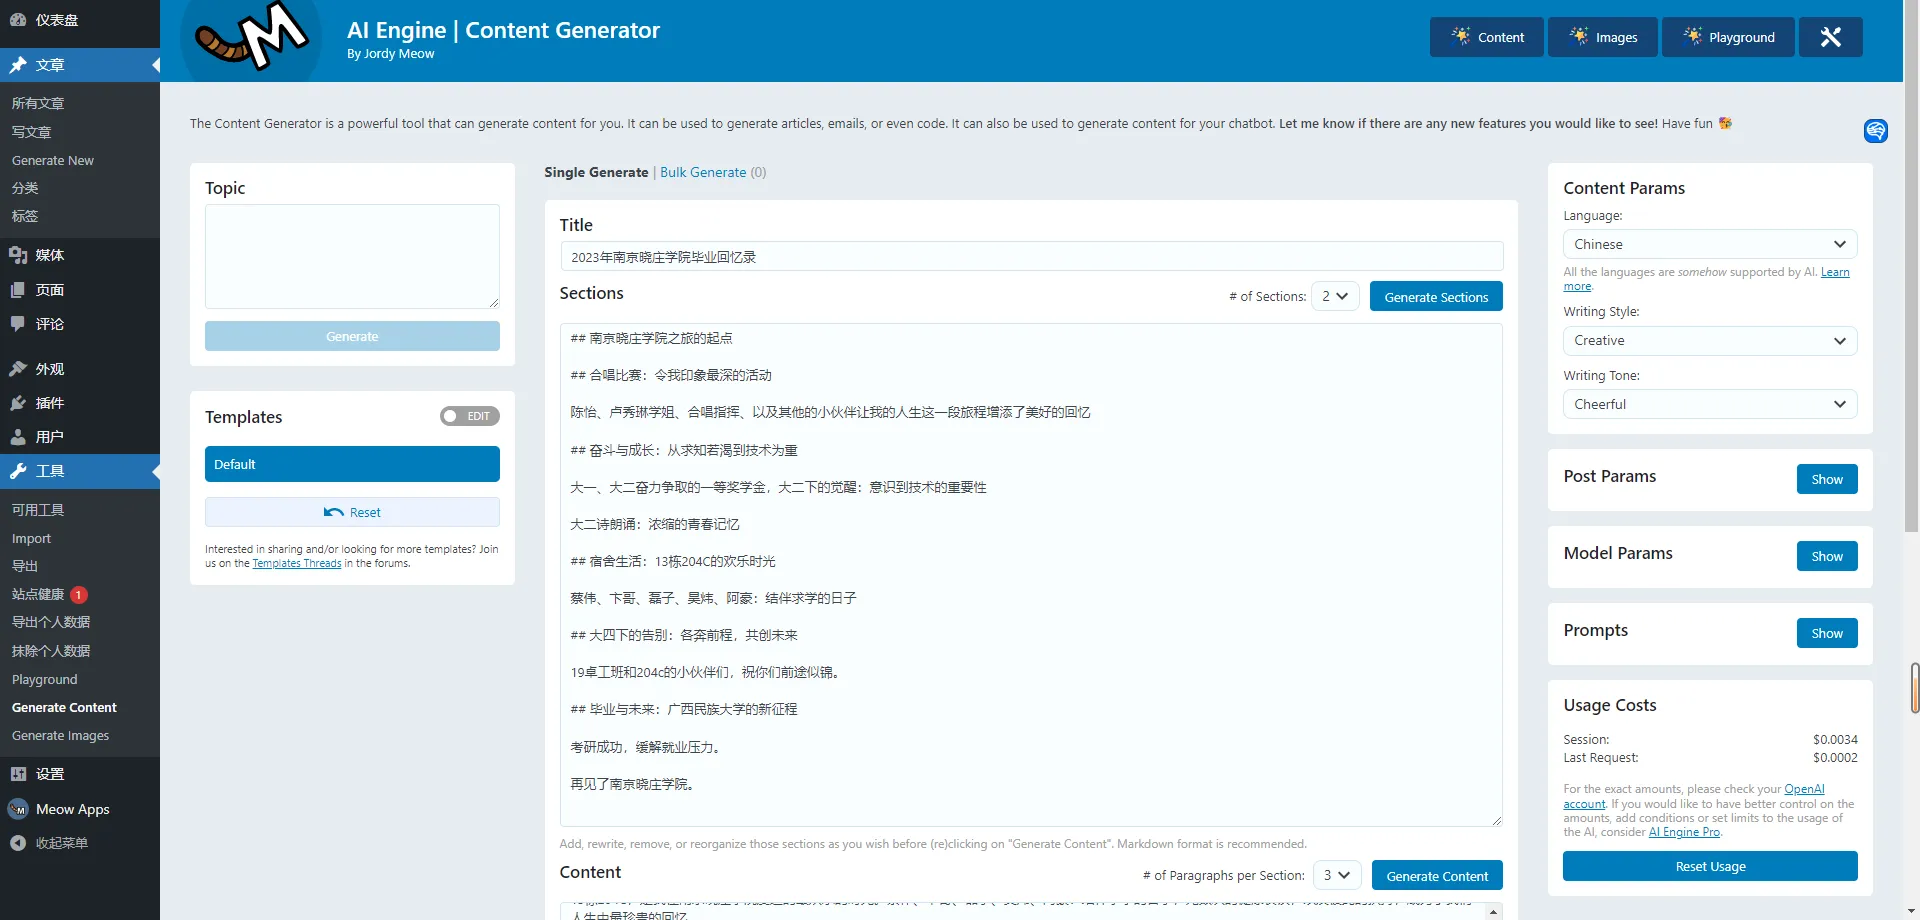Click the 用户 users icon

click(x=18, y=437)
